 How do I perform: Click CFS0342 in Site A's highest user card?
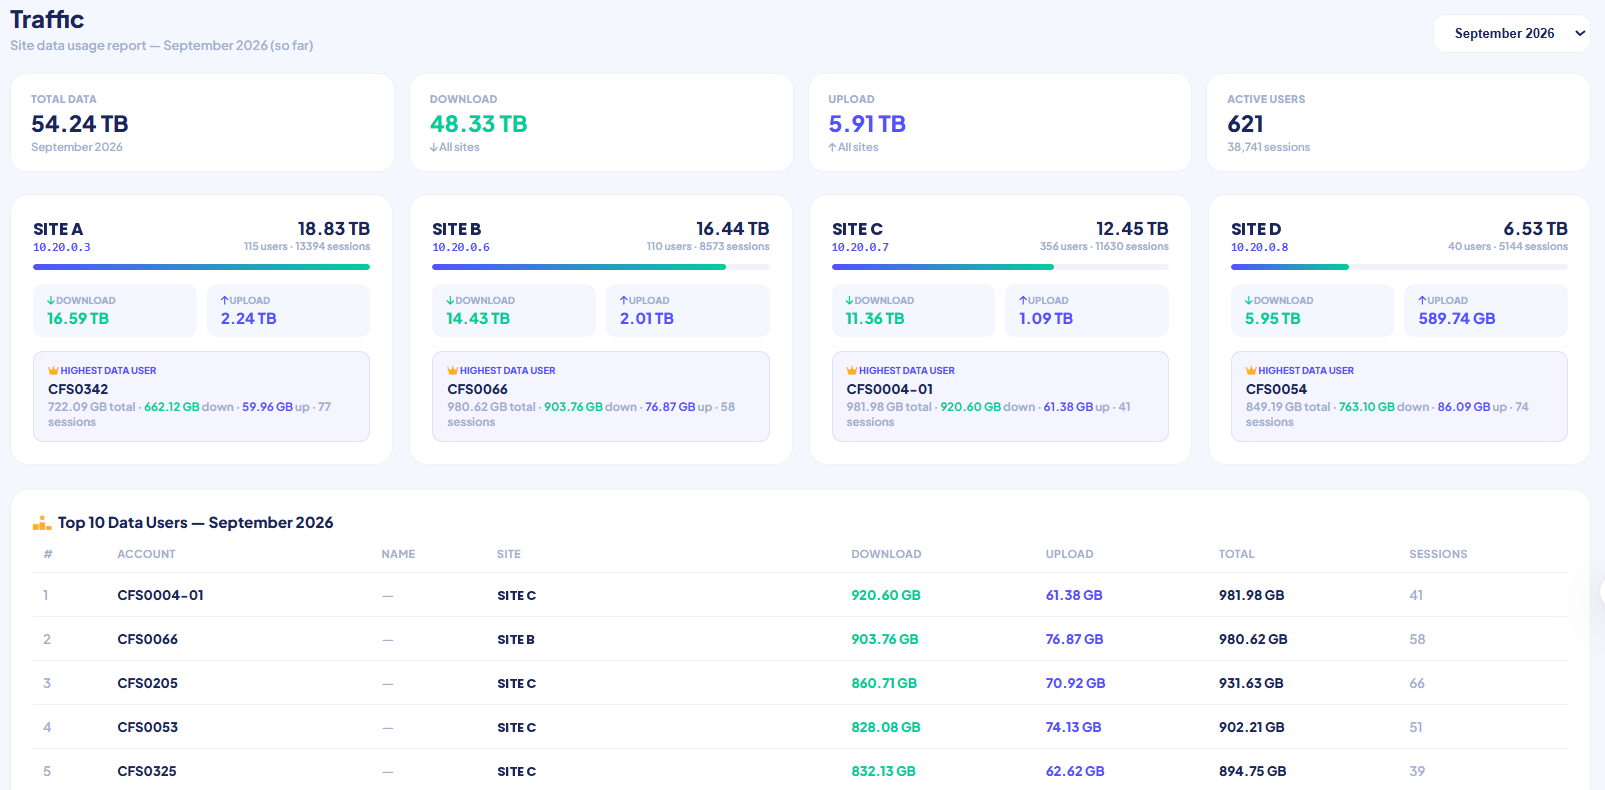click(78, 389)
